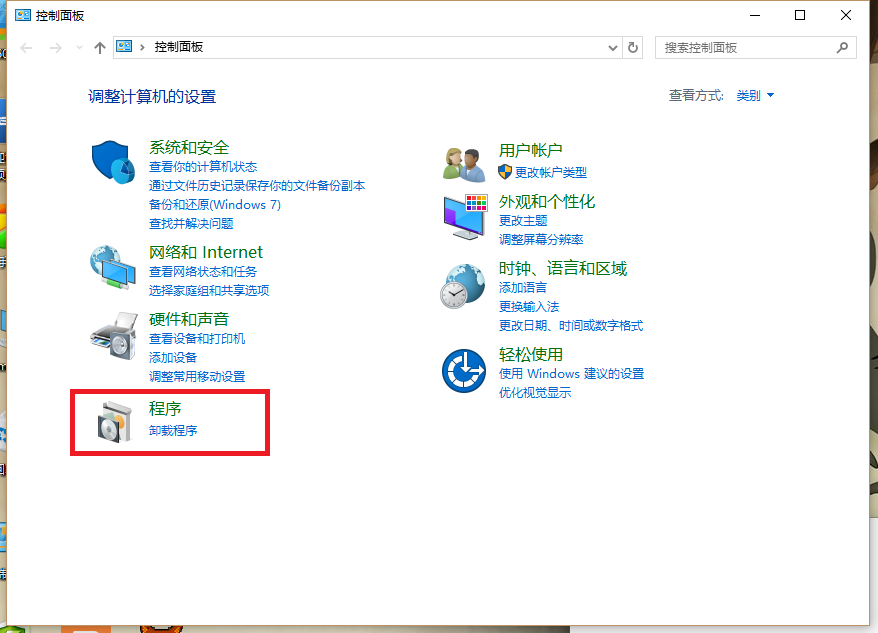This screenshot has height=633, width=878.
Task: Open the 系统和安全 heading
Action: [x=189, y=147]
